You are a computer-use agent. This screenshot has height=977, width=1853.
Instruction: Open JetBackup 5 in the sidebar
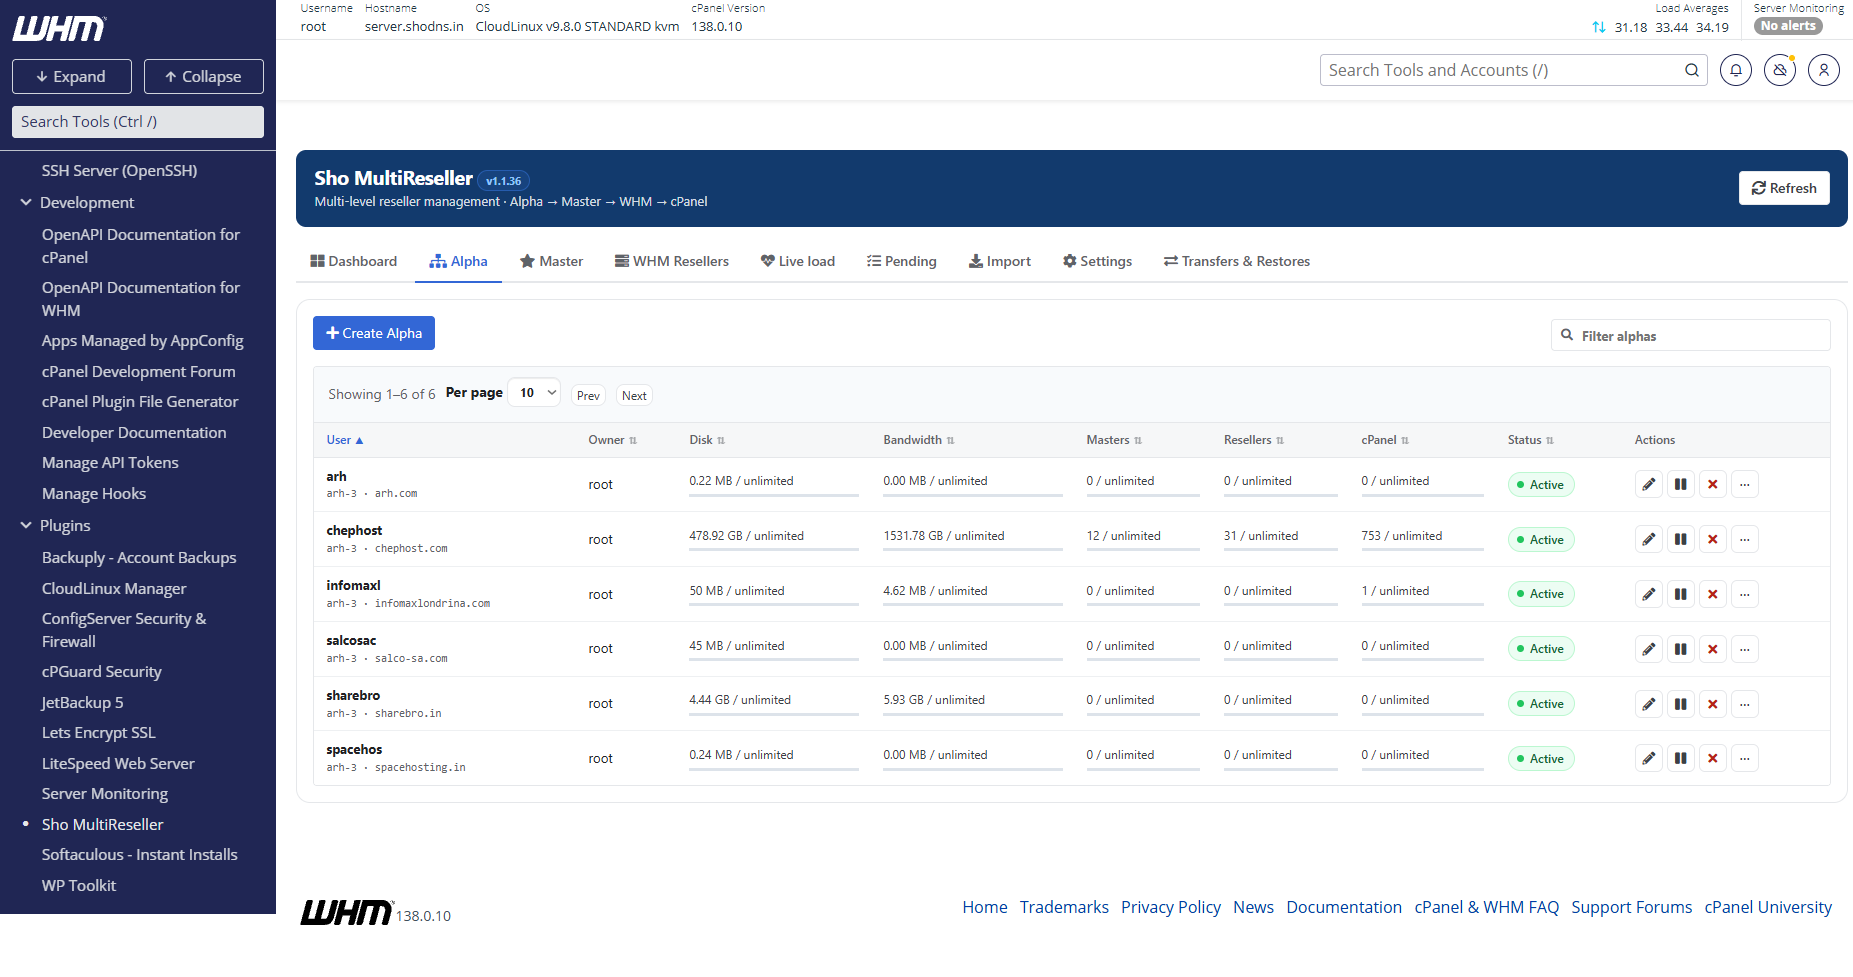[x=83, y=702]
